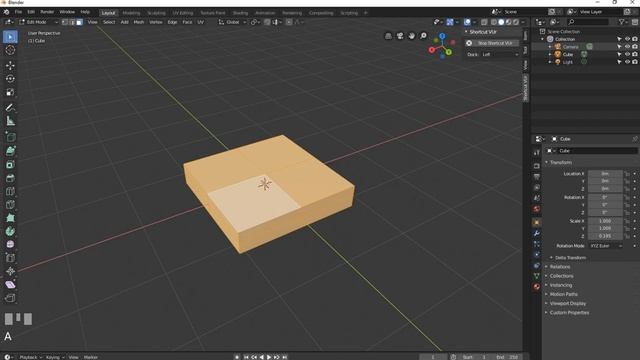
Task: Click the Stop Shortcut VUr button
Action: point(492,43)
